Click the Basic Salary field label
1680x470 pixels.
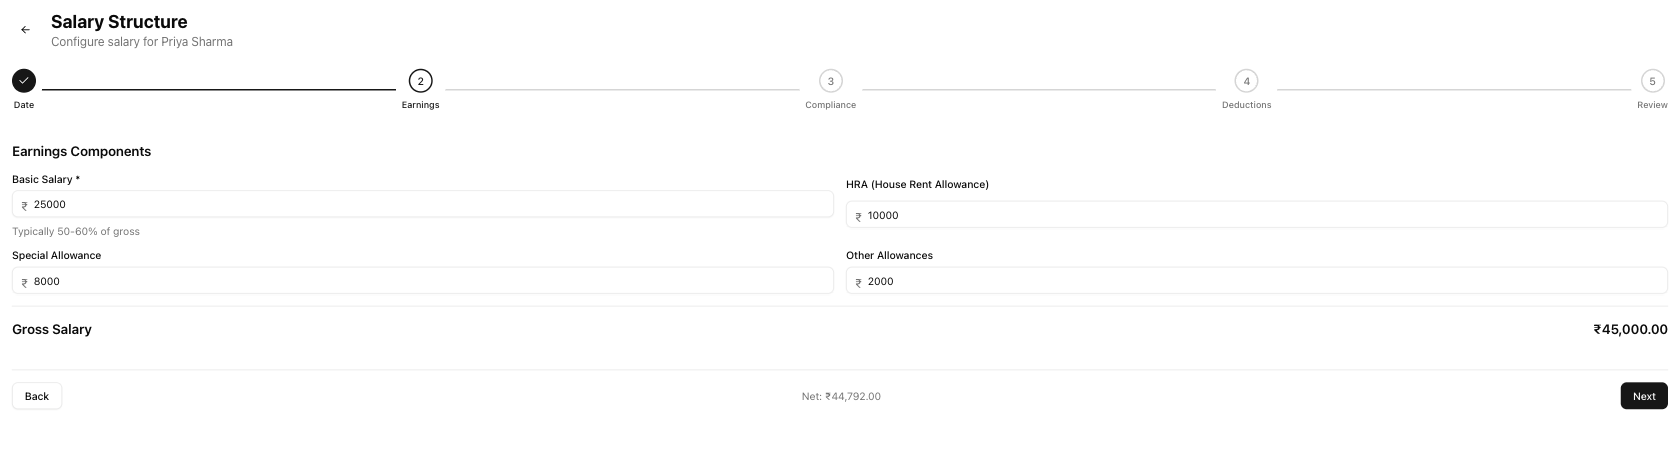tap(45, 180)
